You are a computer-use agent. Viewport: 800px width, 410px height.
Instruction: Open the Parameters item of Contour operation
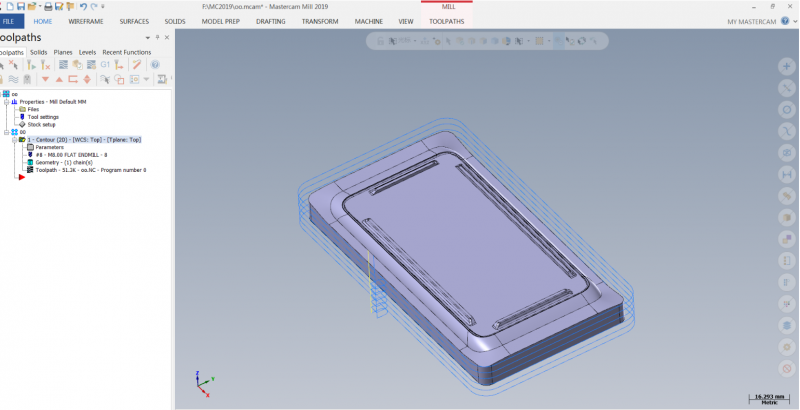tap(49, 147)
